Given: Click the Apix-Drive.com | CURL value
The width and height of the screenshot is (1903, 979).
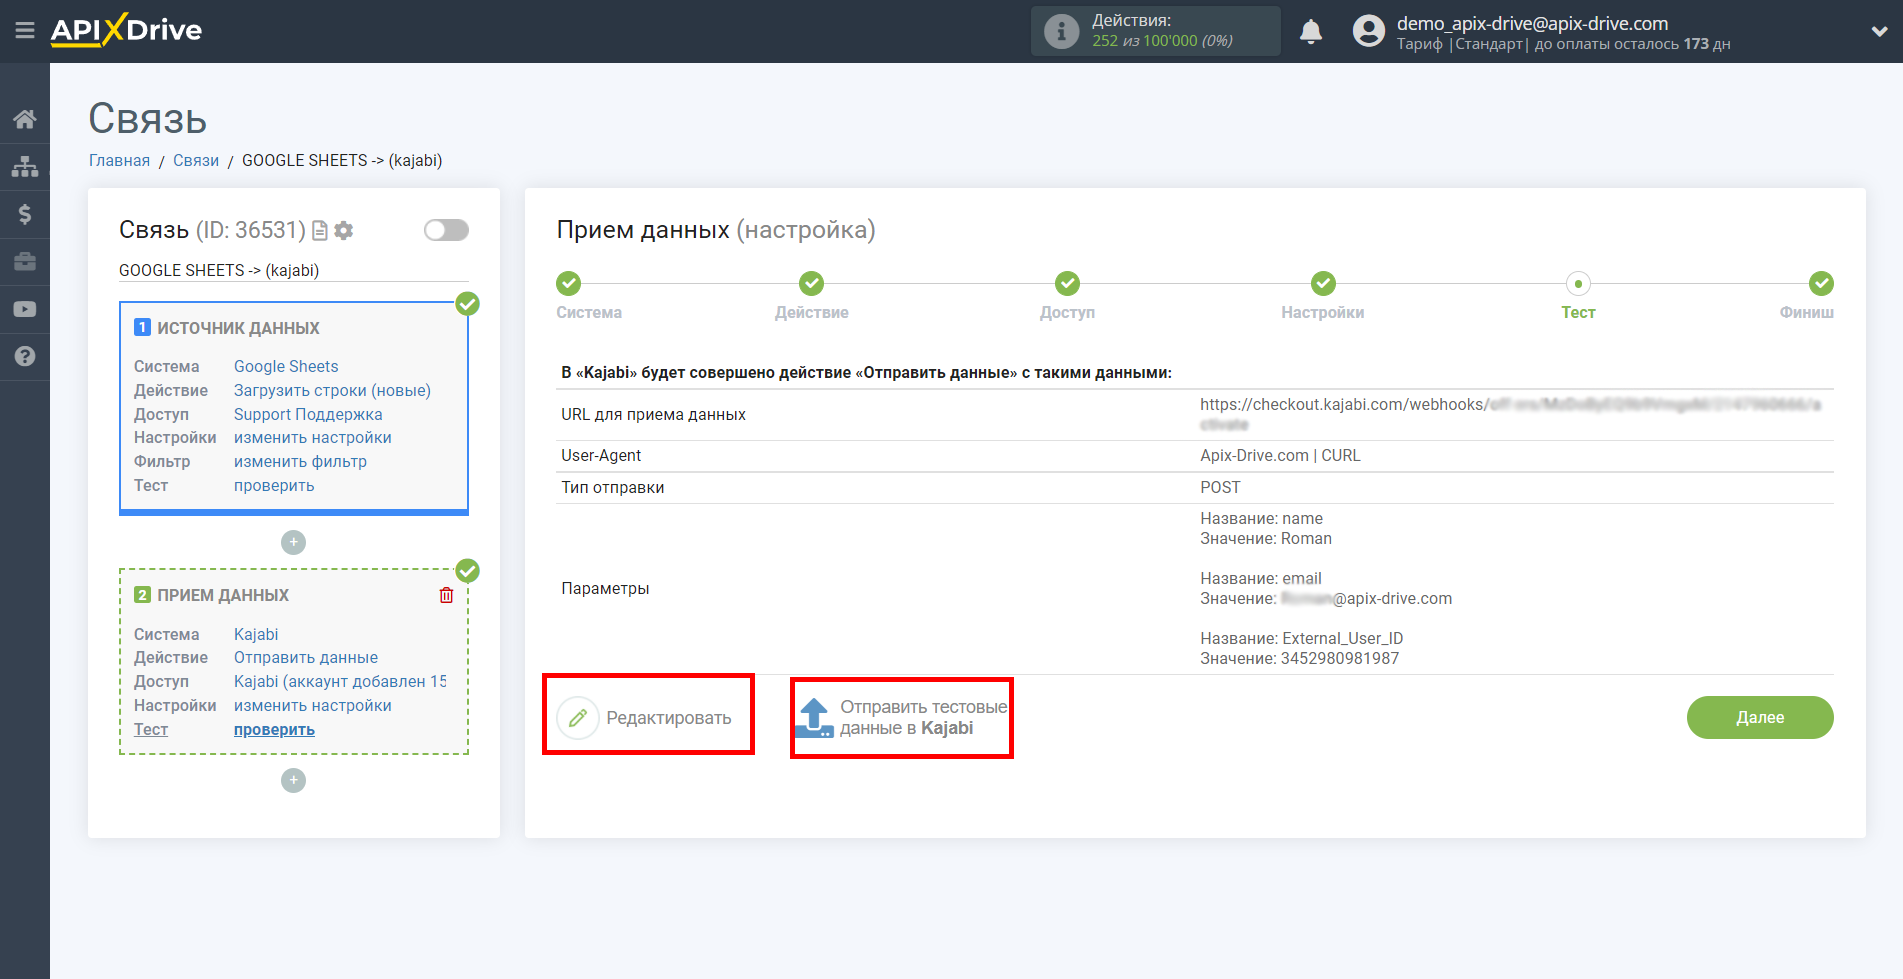Looking at the screenshot, I should point(1280,456).
